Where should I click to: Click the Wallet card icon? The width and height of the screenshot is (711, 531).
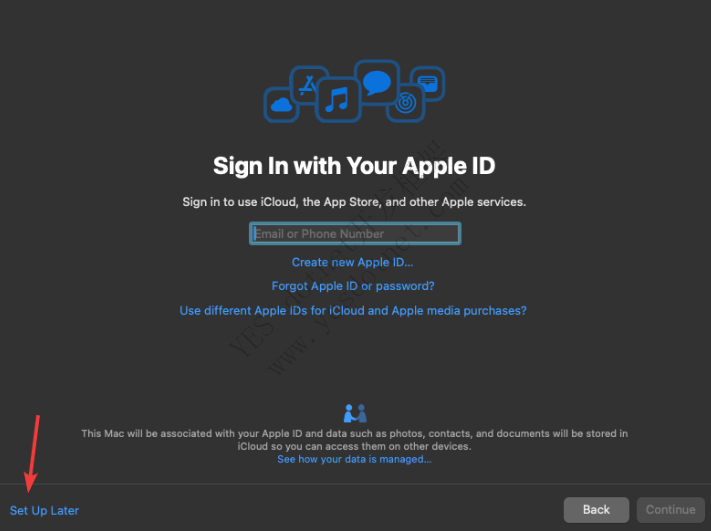[x=427, y=83]
